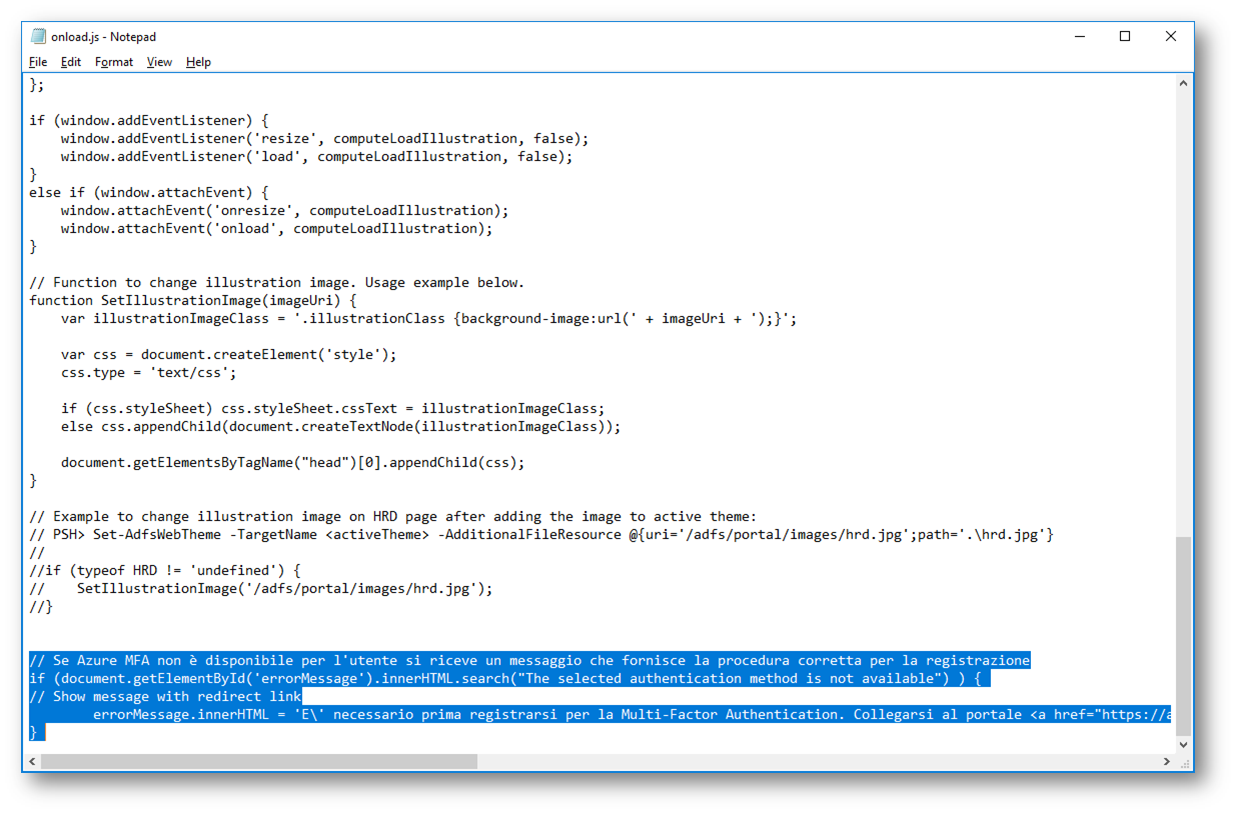Click the line with addEventListener 'load'
The height and width of the screenshot is (815, 1237).
coord(316,156)
